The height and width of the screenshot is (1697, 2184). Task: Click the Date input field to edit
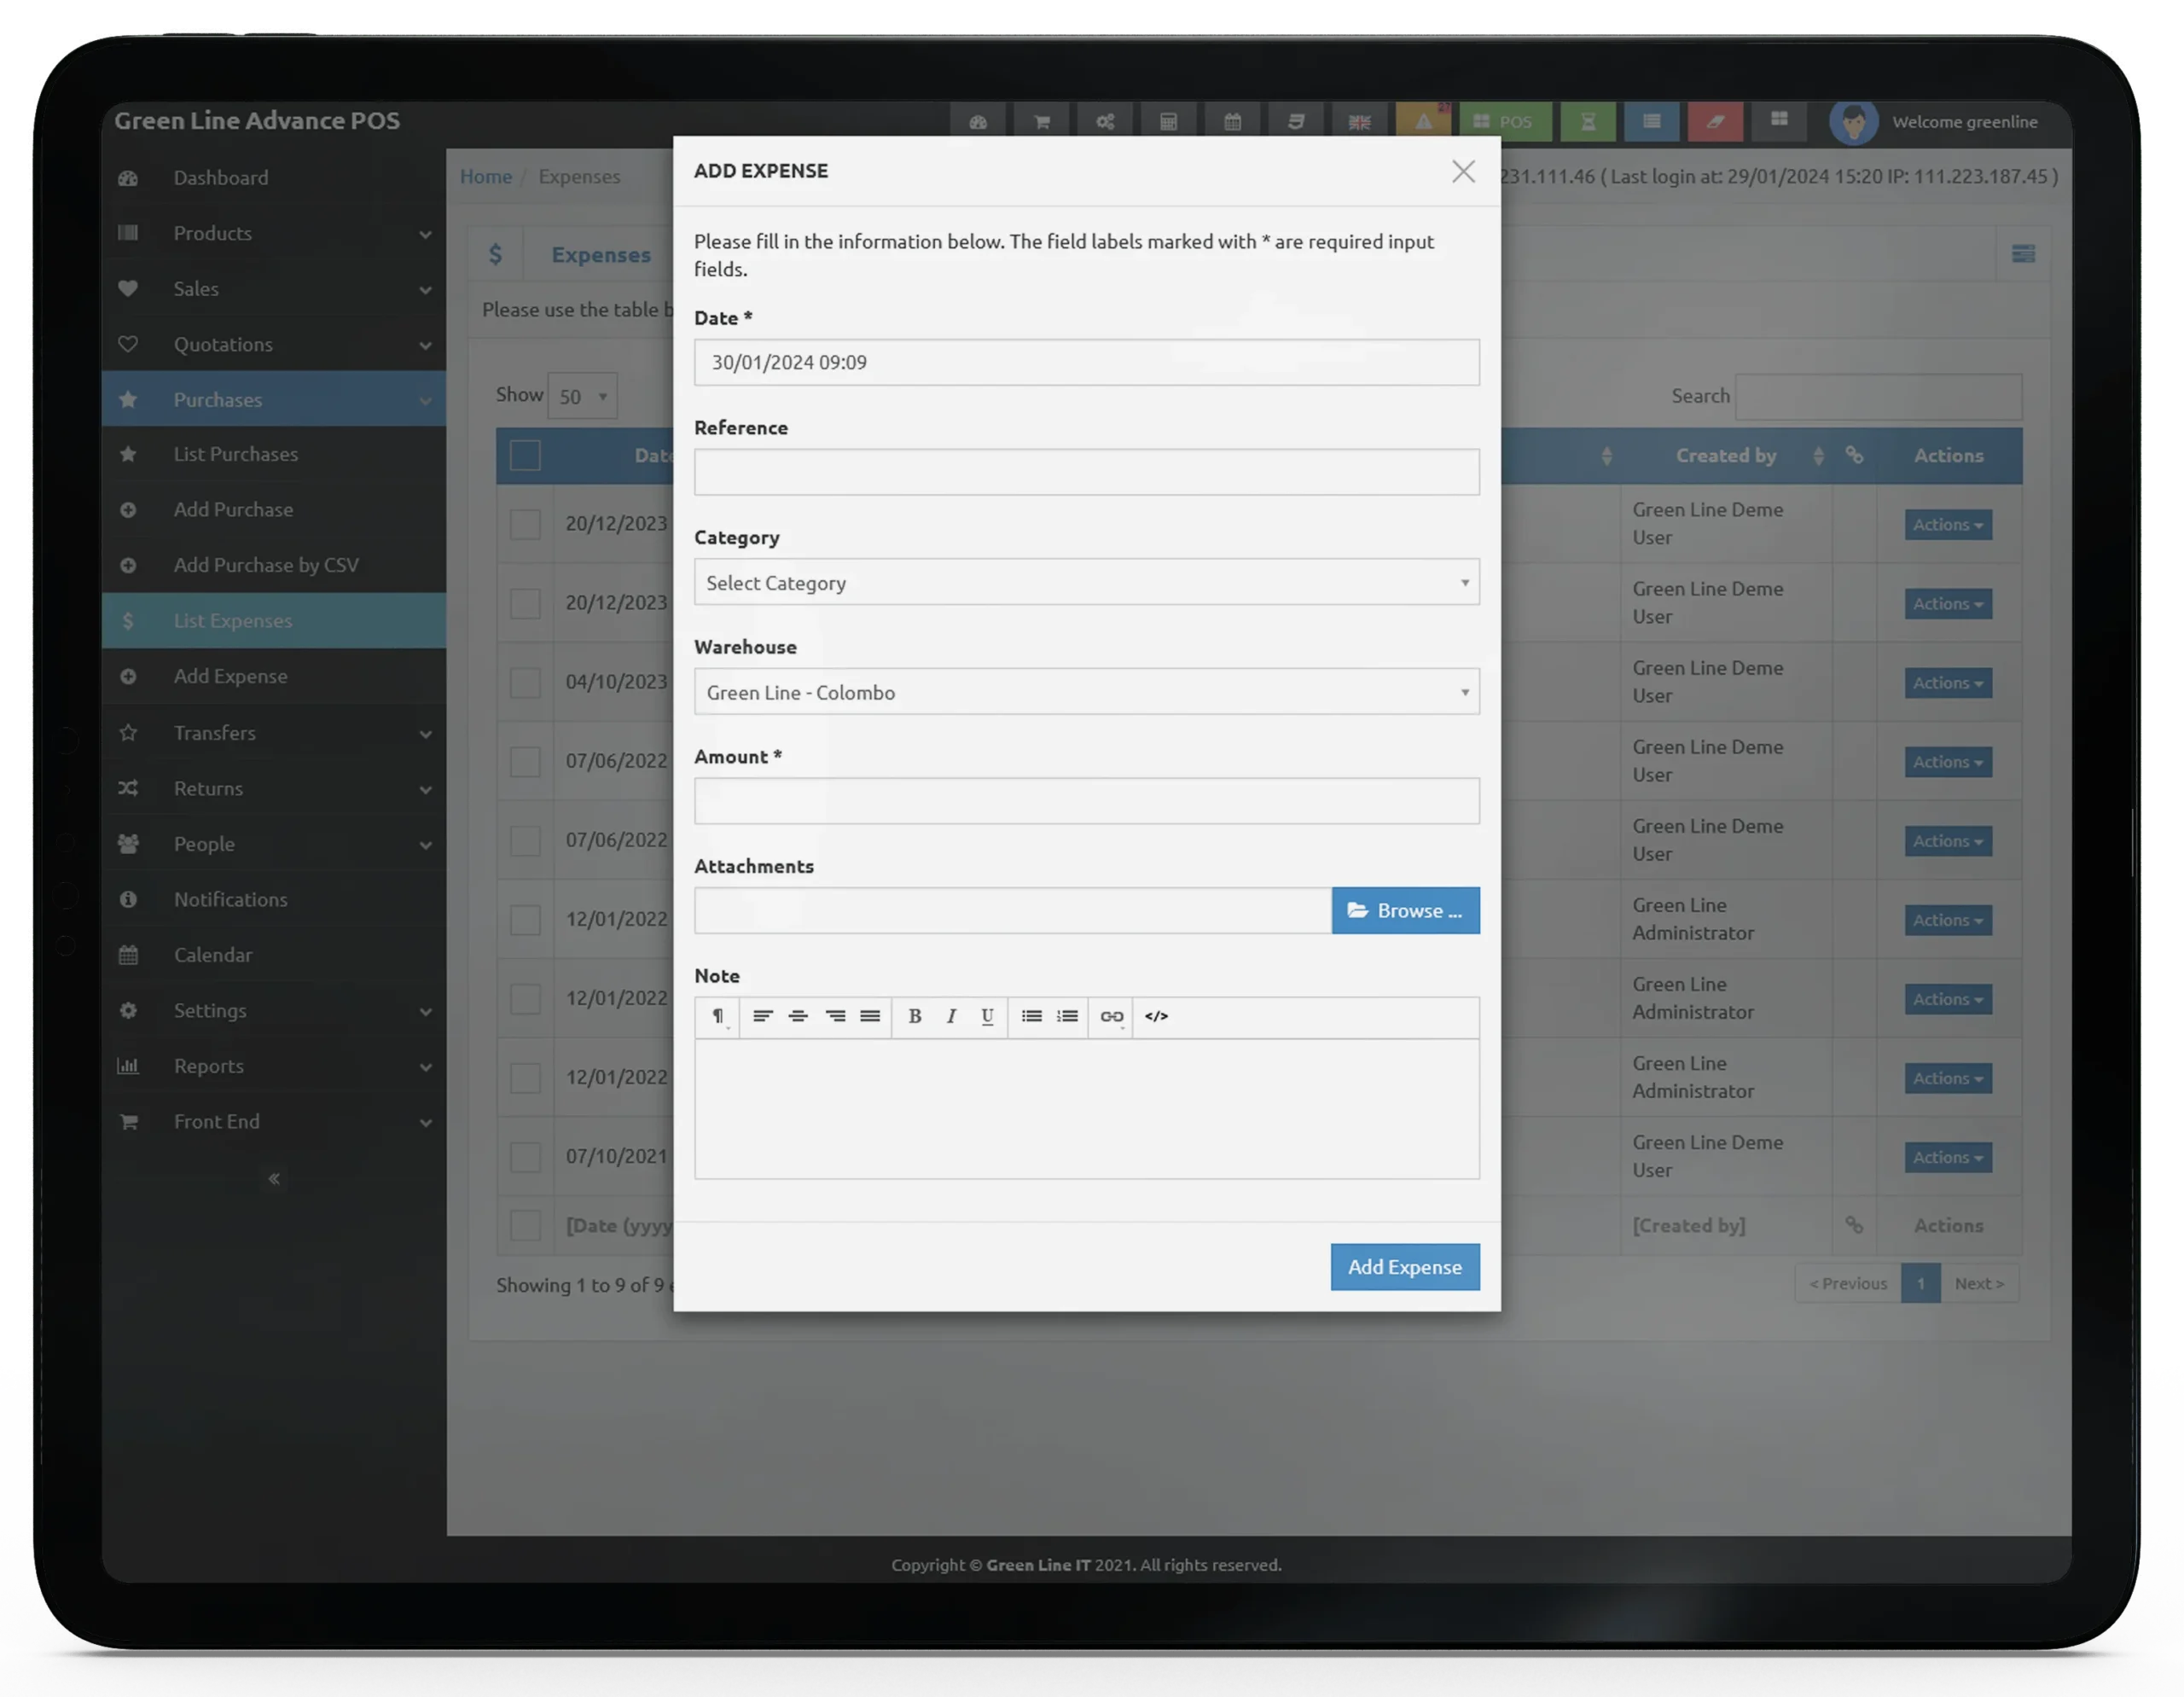1087,362
